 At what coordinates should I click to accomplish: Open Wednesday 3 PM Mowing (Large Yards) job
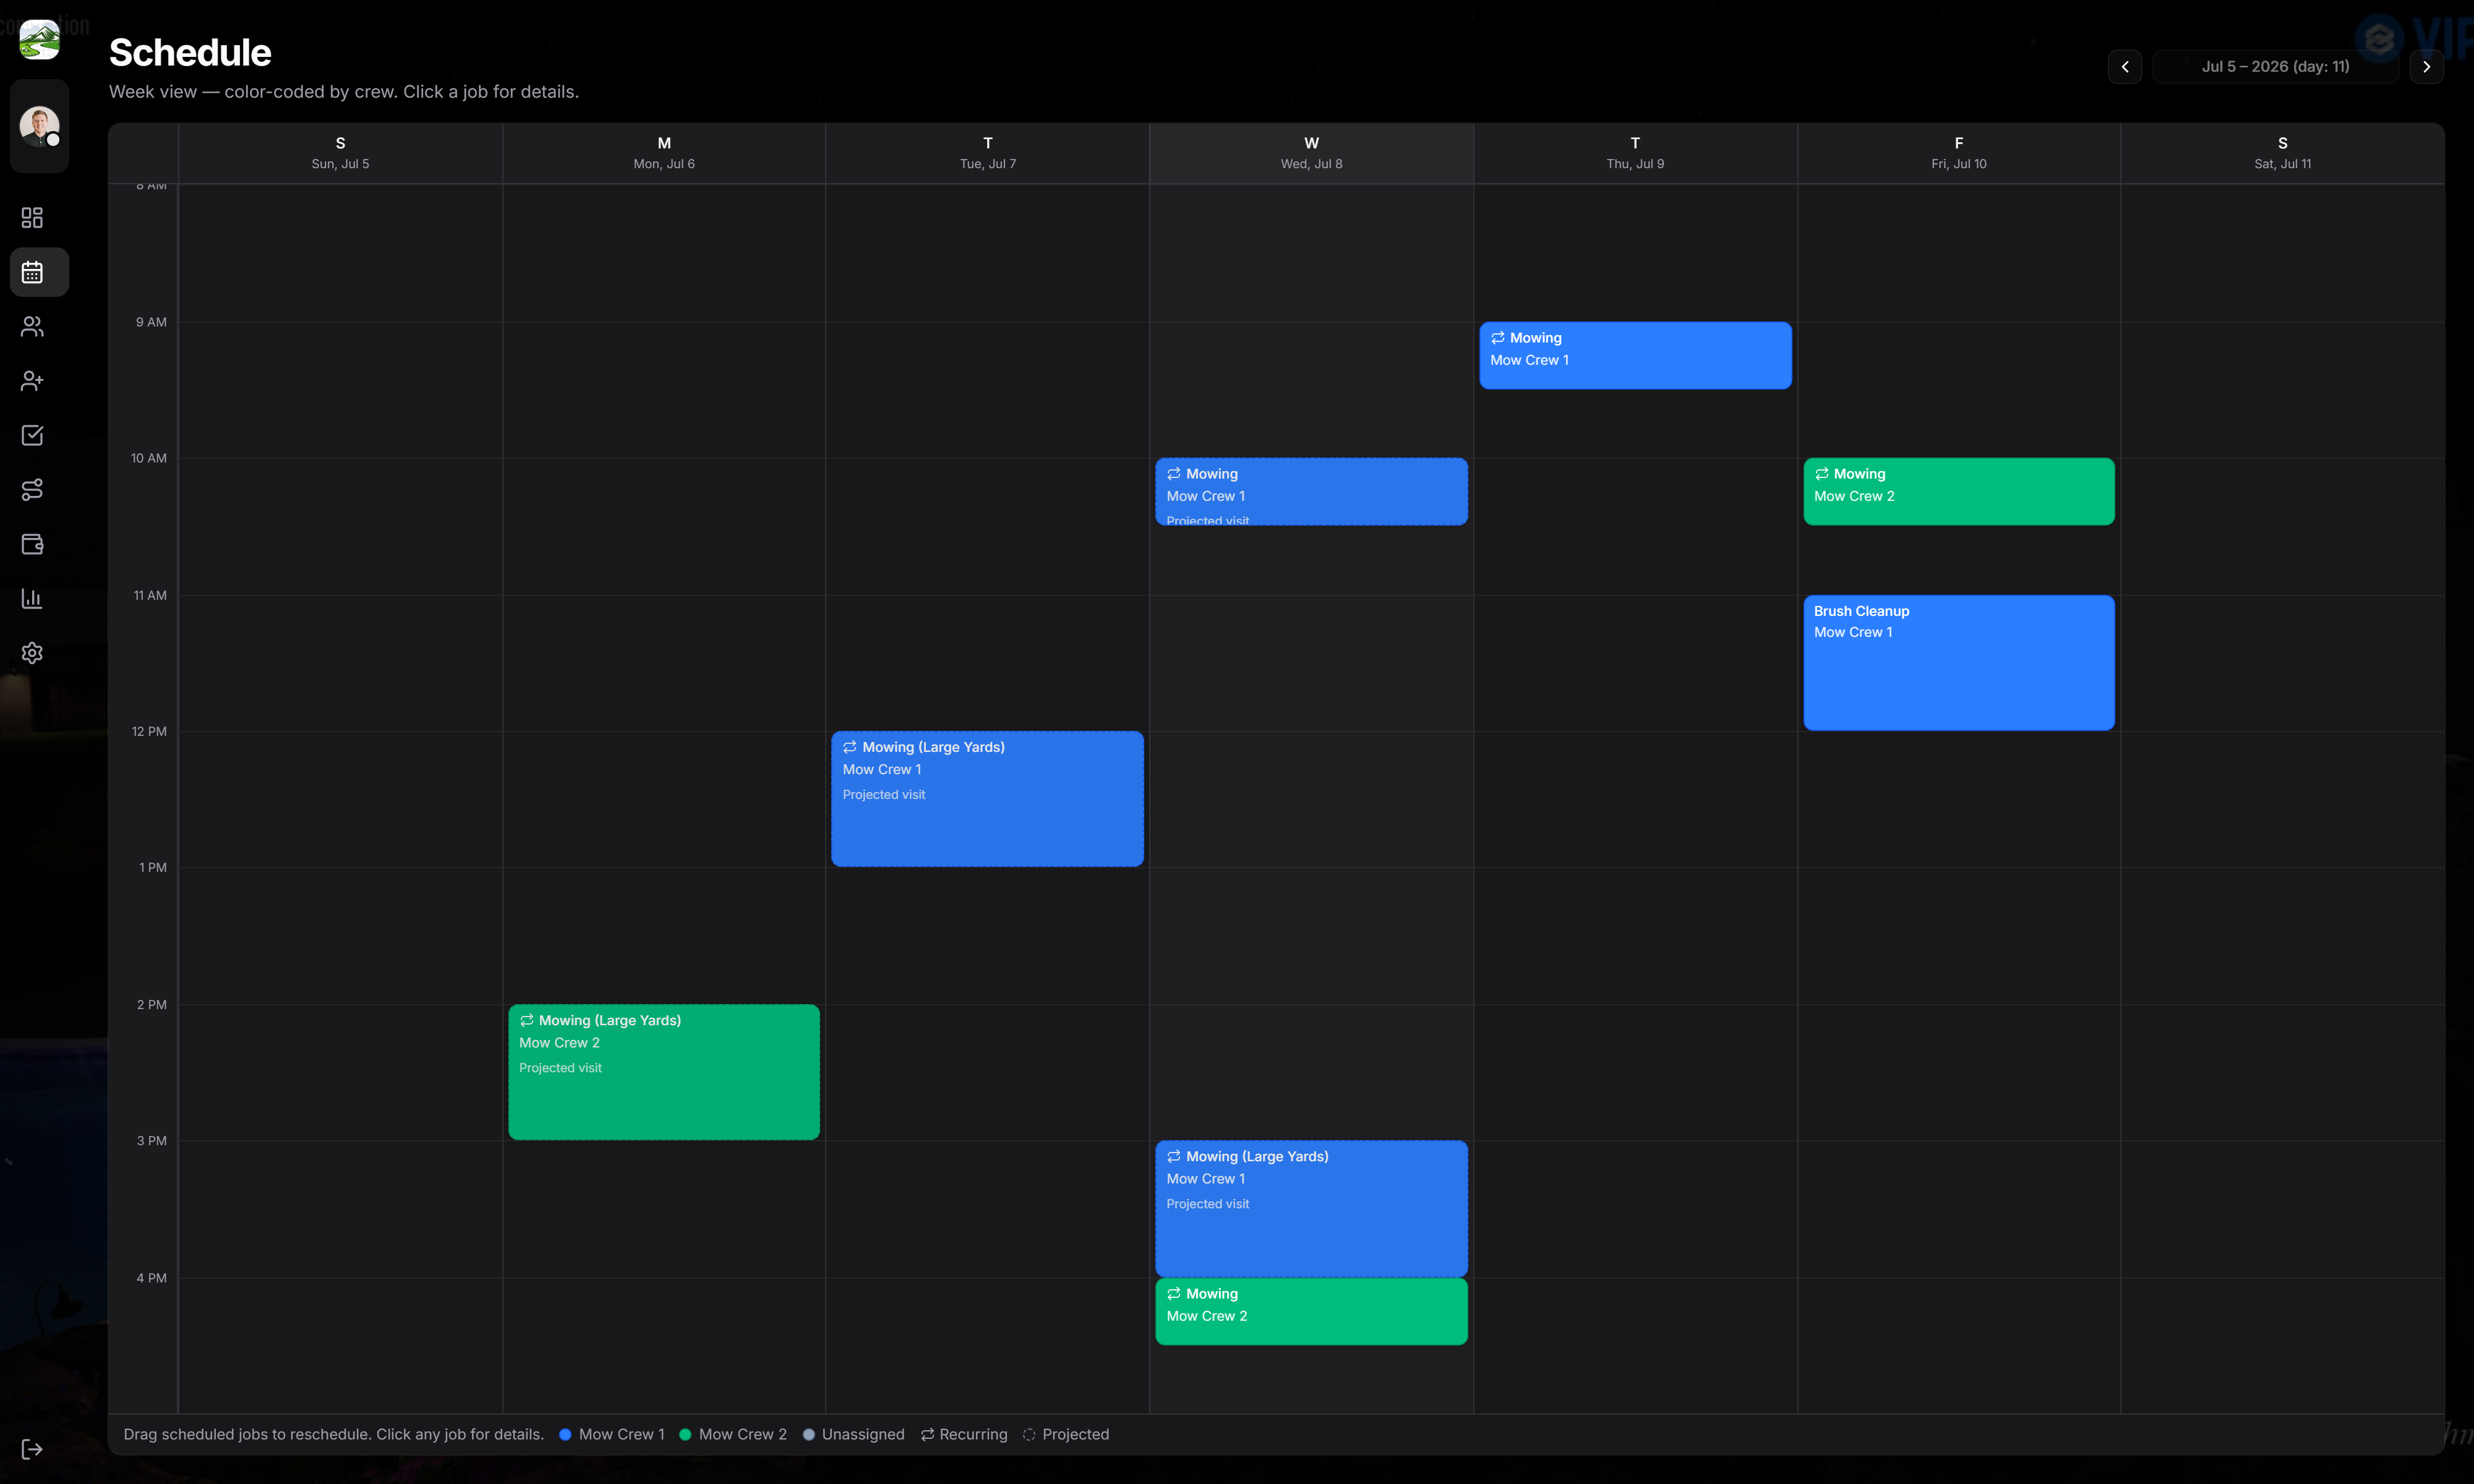(1311, 1208)
